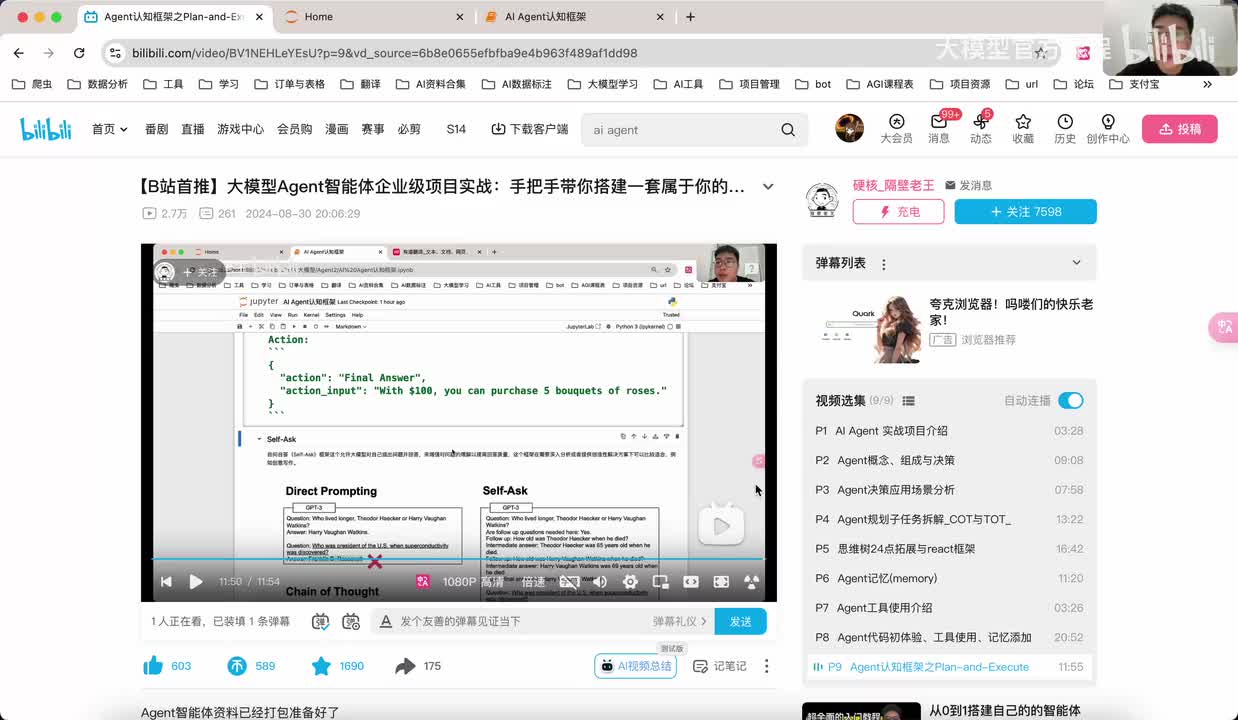The height and width of the screenshot is (720, 1238).
Task: Click the 投稿 upload button
Action: click(x=1180, y=129)
